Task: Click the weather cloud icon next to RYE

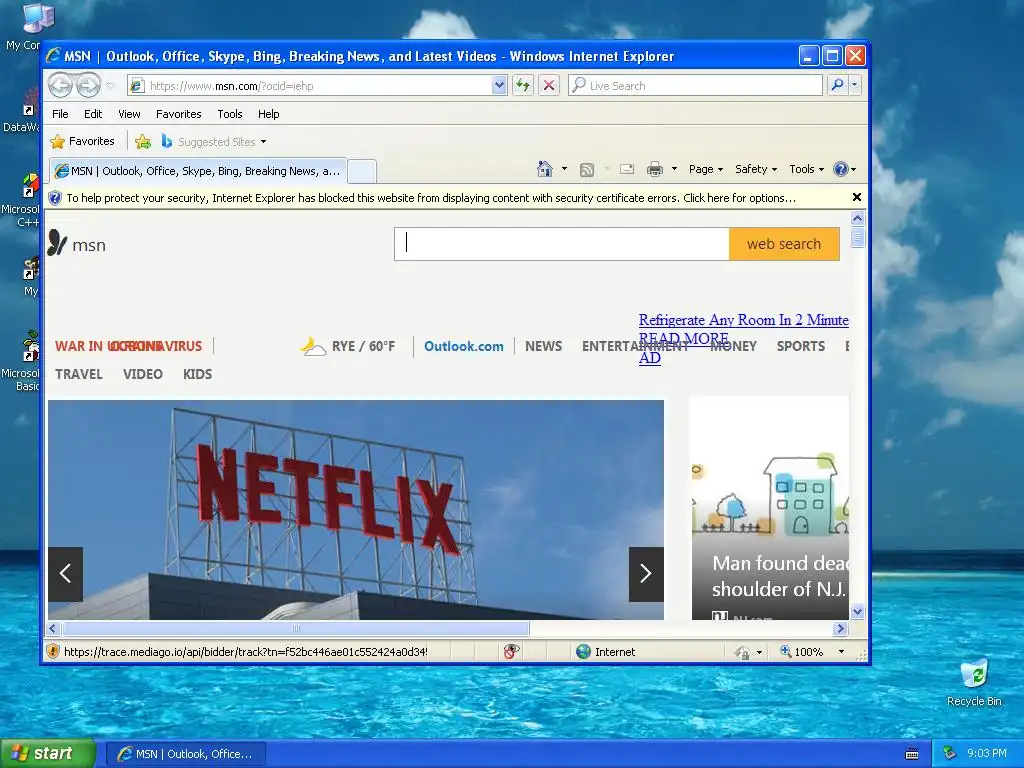Action: click(x=313, y=347)
